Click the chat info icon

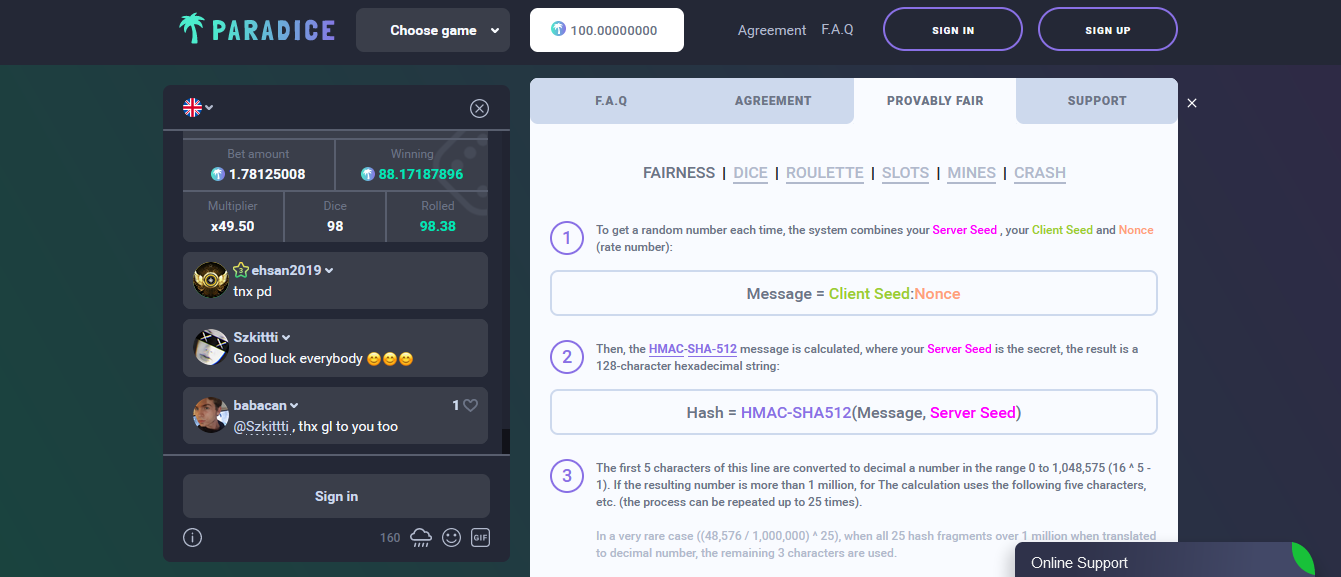(193, 538)
